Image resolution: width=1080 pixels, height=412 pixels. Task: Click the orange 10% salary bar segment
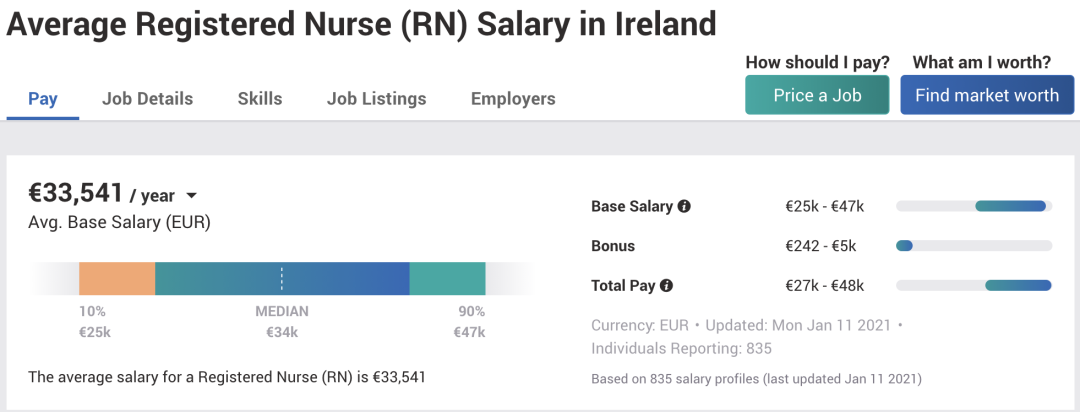click(x=117, y=278)
